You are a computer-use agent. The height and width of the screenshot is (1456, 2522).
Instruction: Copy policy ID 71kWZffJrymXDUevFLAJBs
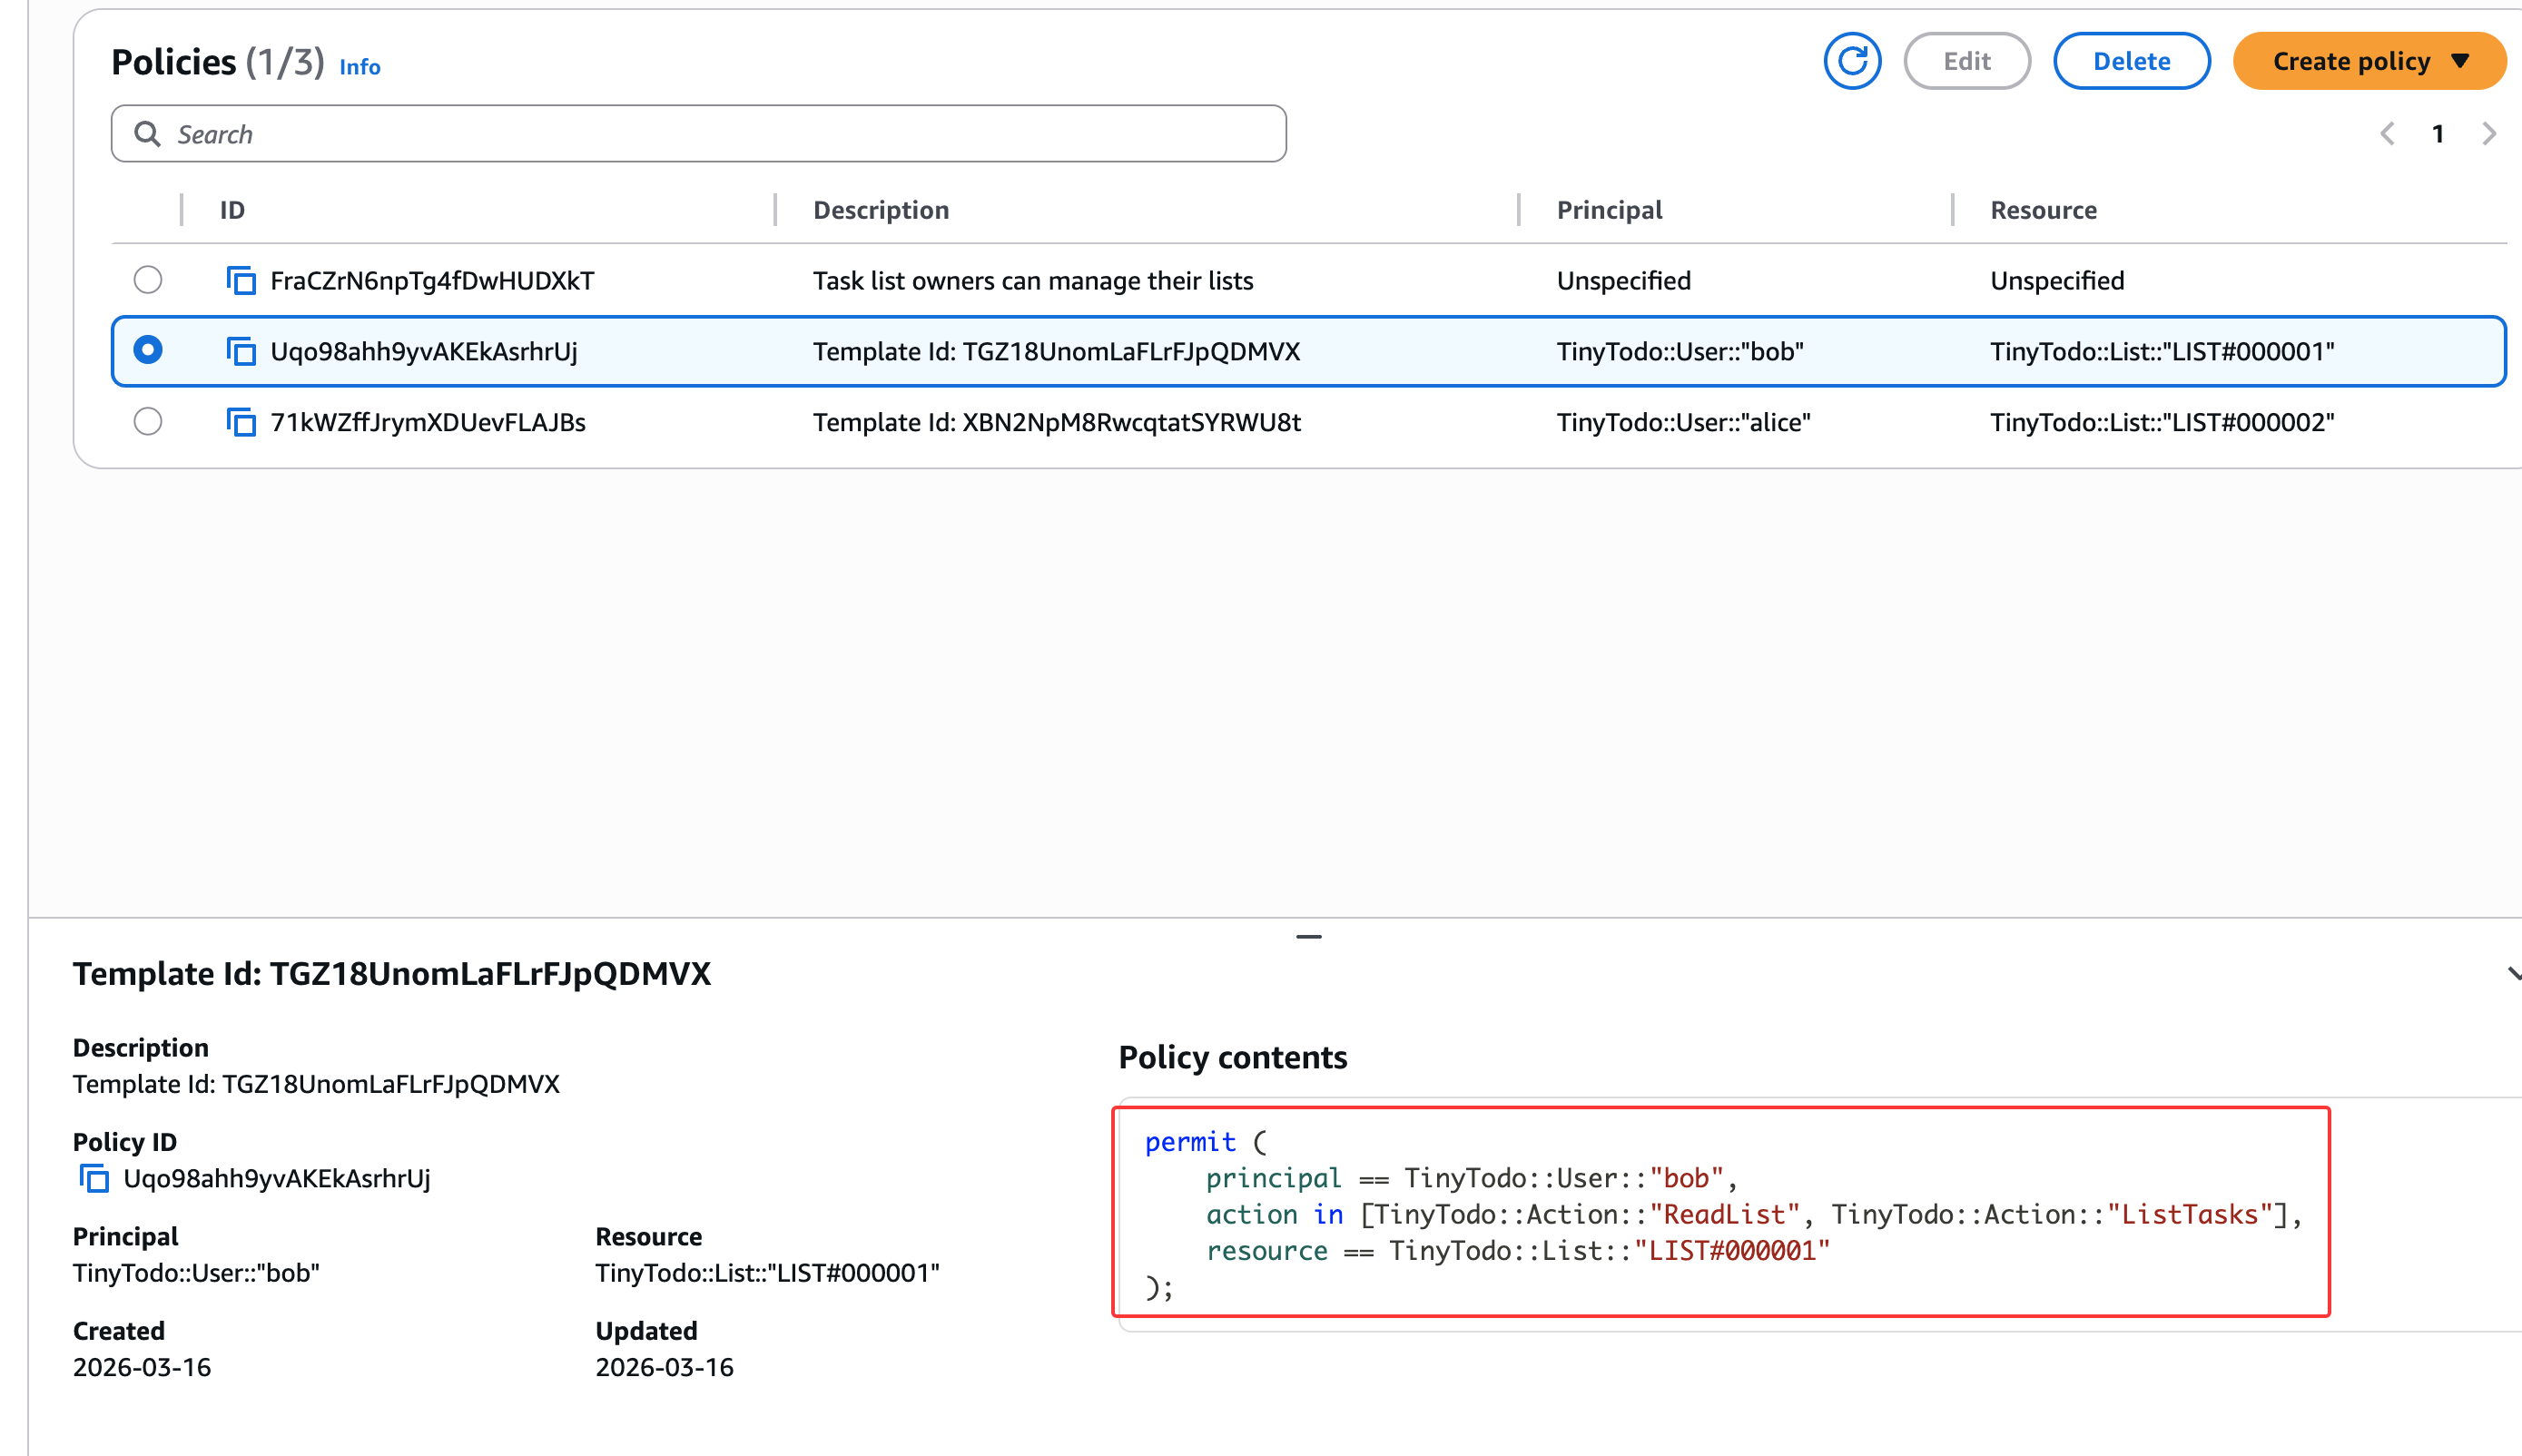(x=241, y=422)
